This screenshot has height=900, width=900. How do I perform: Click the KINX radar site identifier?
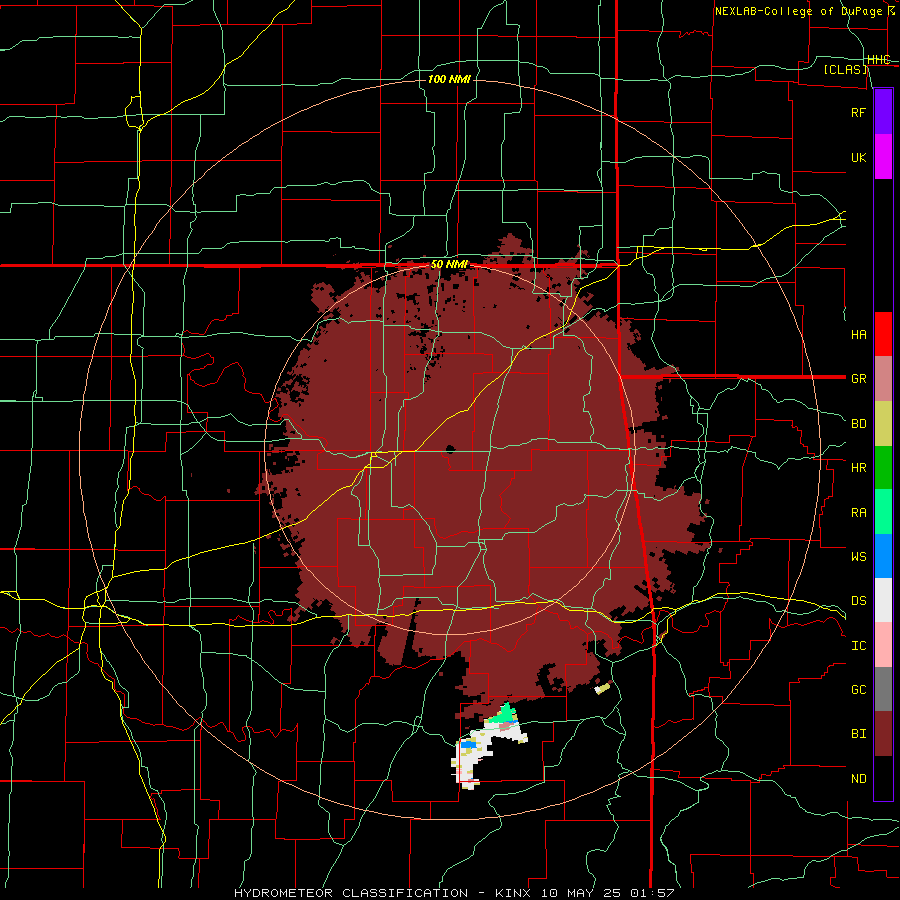coord(513,893)
